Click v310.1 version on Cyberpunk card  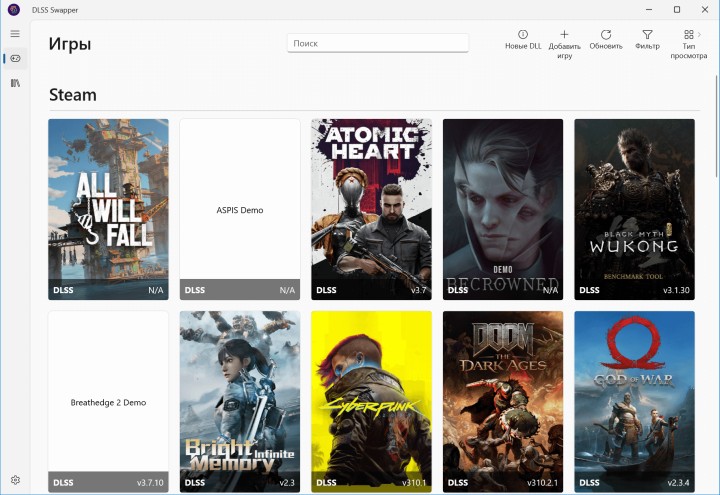414,483
